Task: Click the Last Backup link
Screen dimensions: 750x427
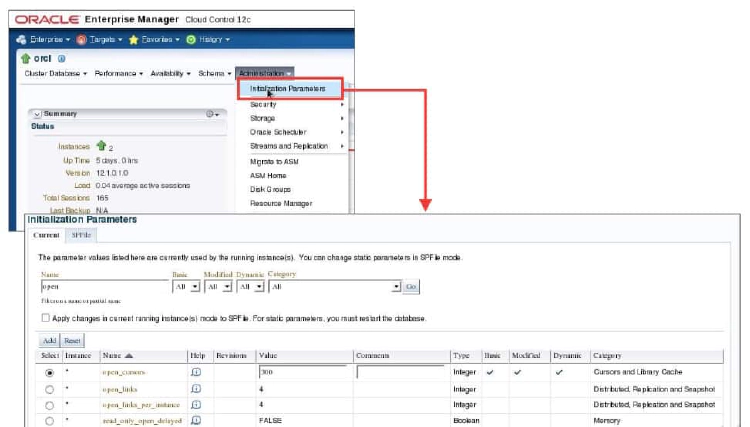Action: pos(70,210)
